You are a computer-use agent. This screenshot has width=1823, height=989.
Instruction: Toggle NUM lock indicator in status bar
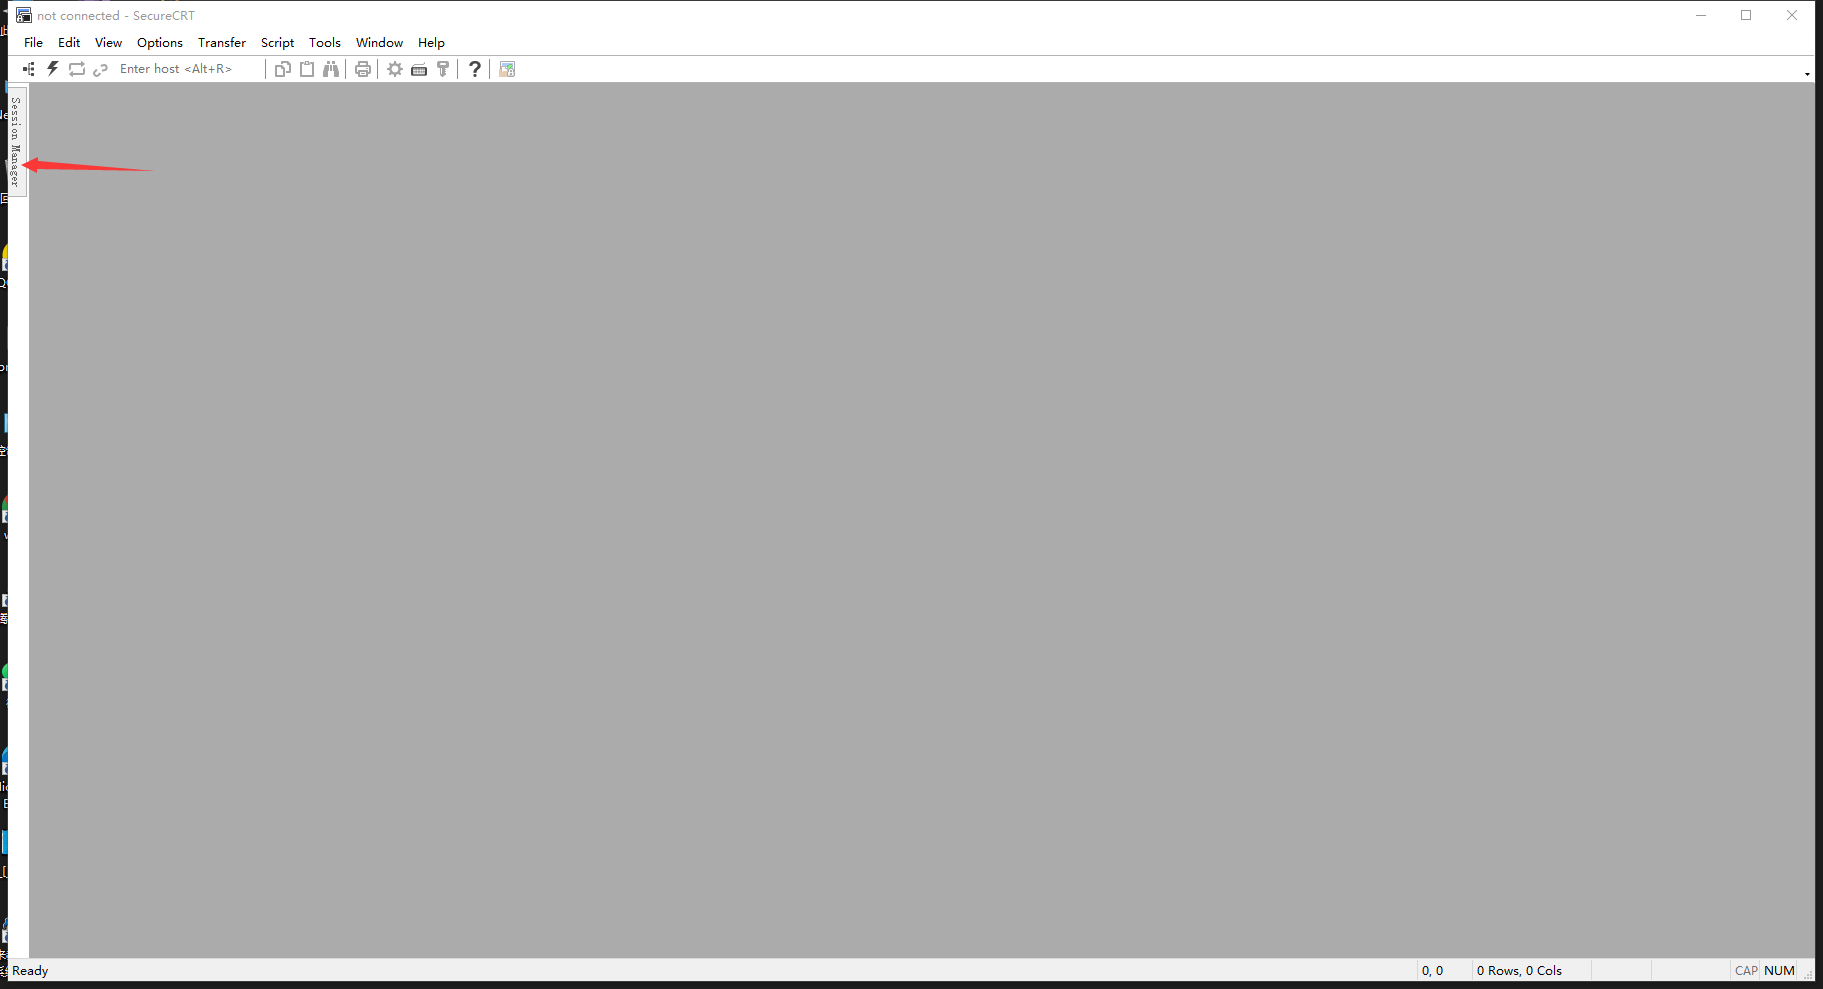(x=1779, y=970)
